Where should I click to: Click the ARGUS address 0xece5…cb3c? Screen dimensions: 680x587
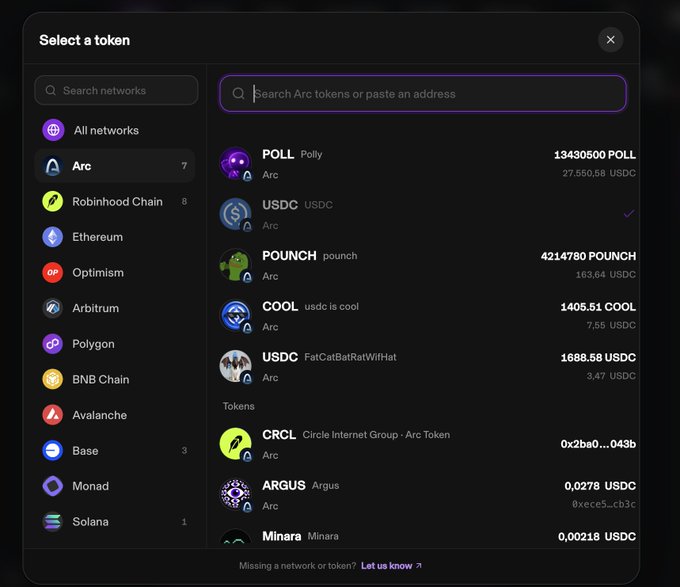[x=604, y=504]
